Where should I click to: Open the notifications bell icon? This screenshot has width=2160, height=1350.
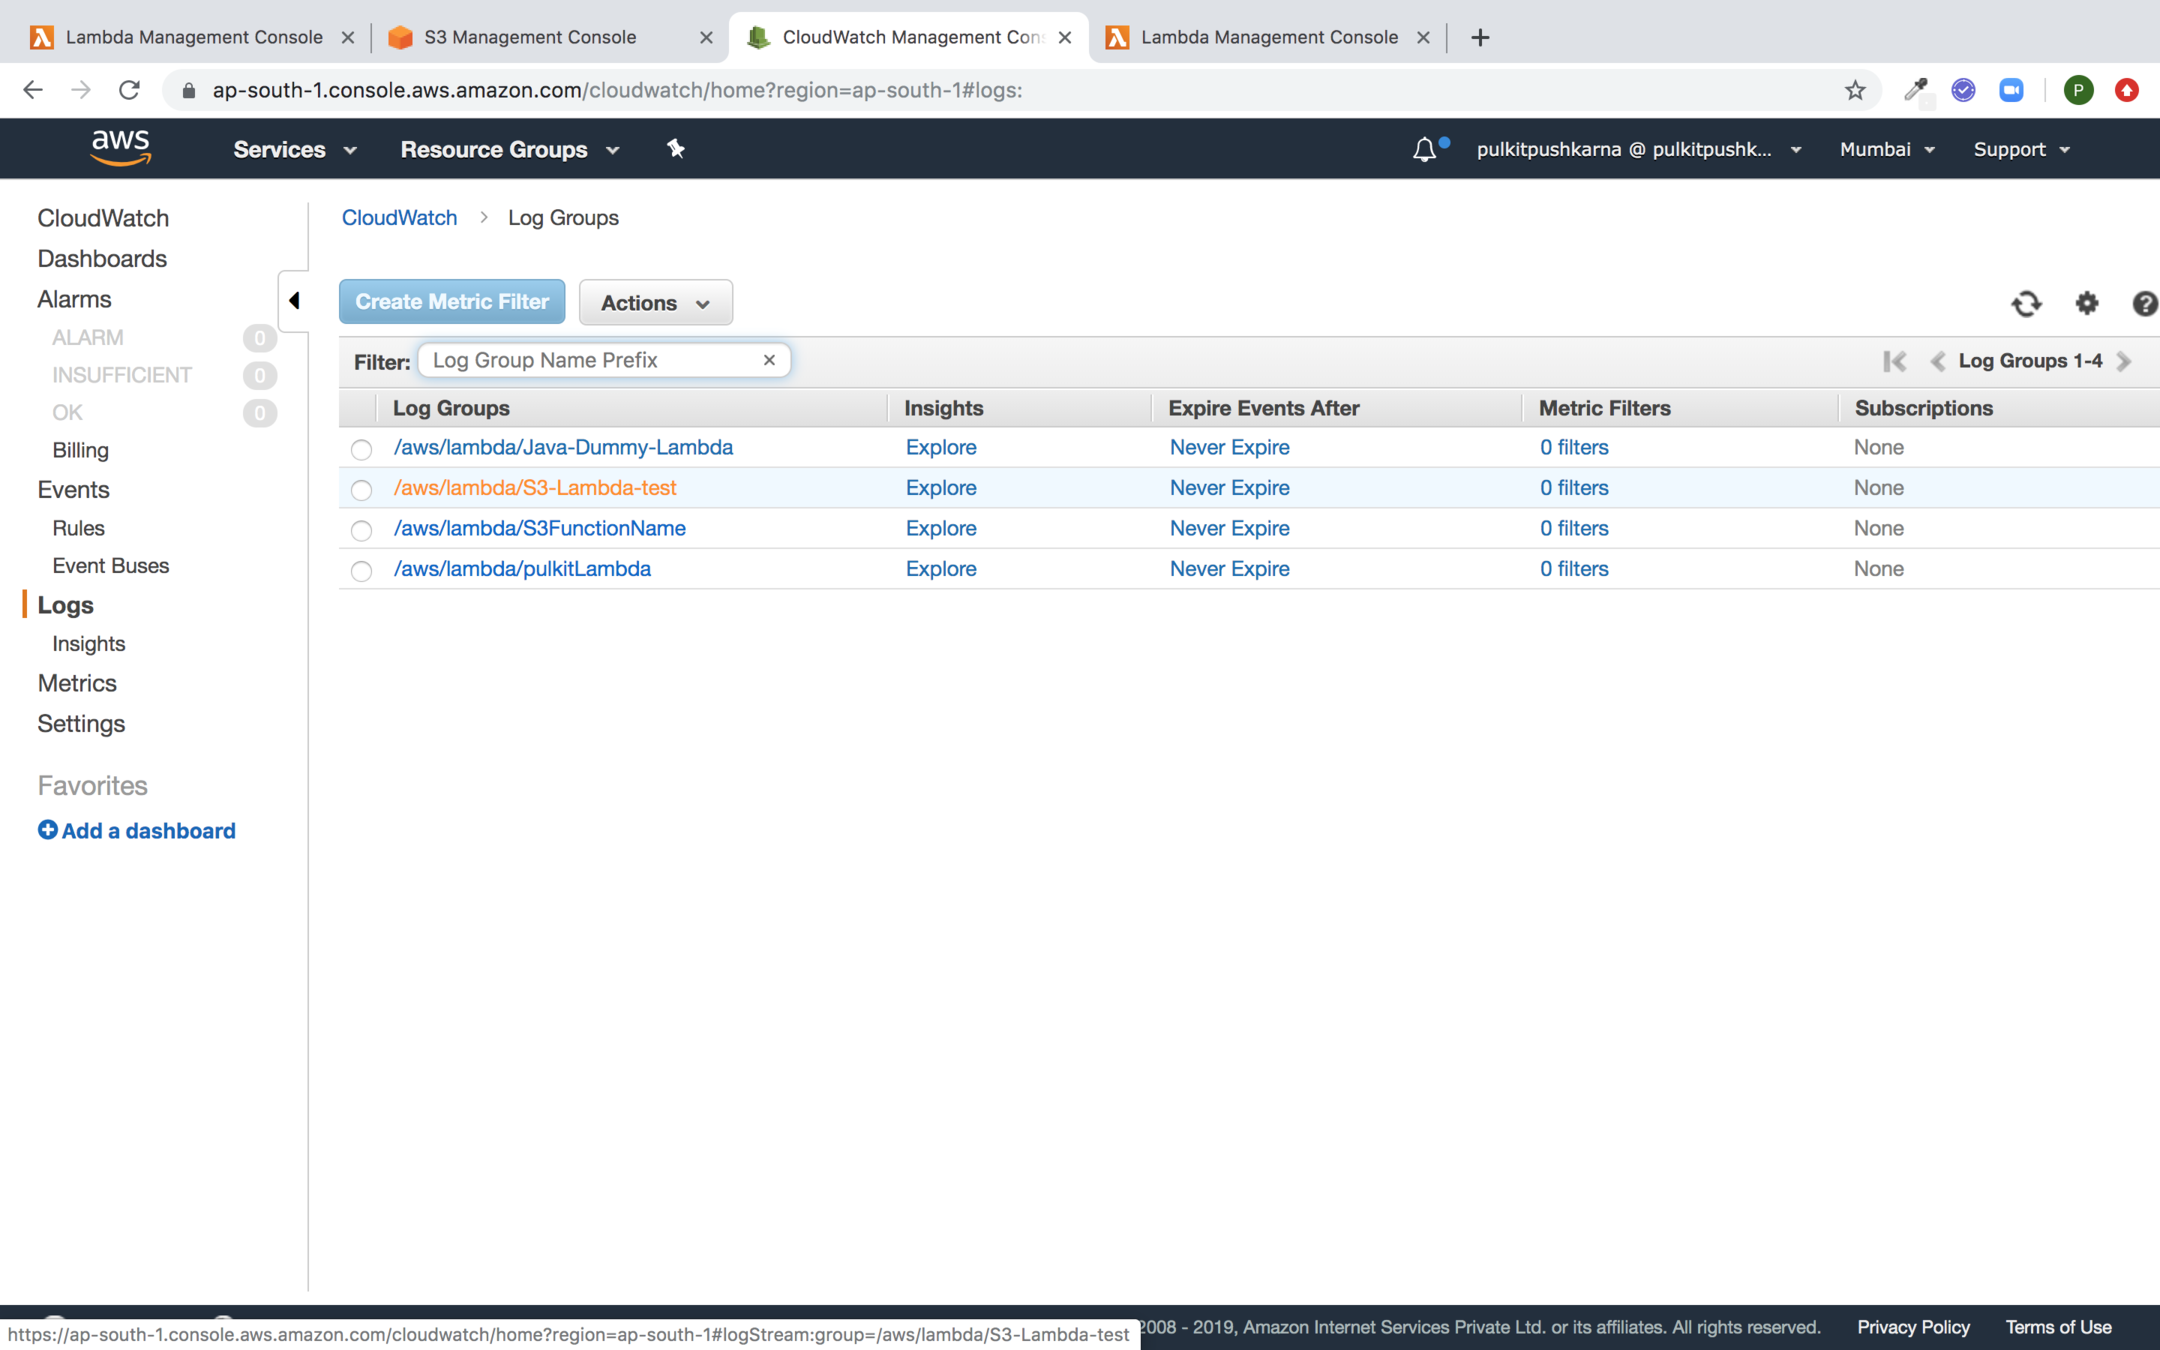coord(1424,150)
